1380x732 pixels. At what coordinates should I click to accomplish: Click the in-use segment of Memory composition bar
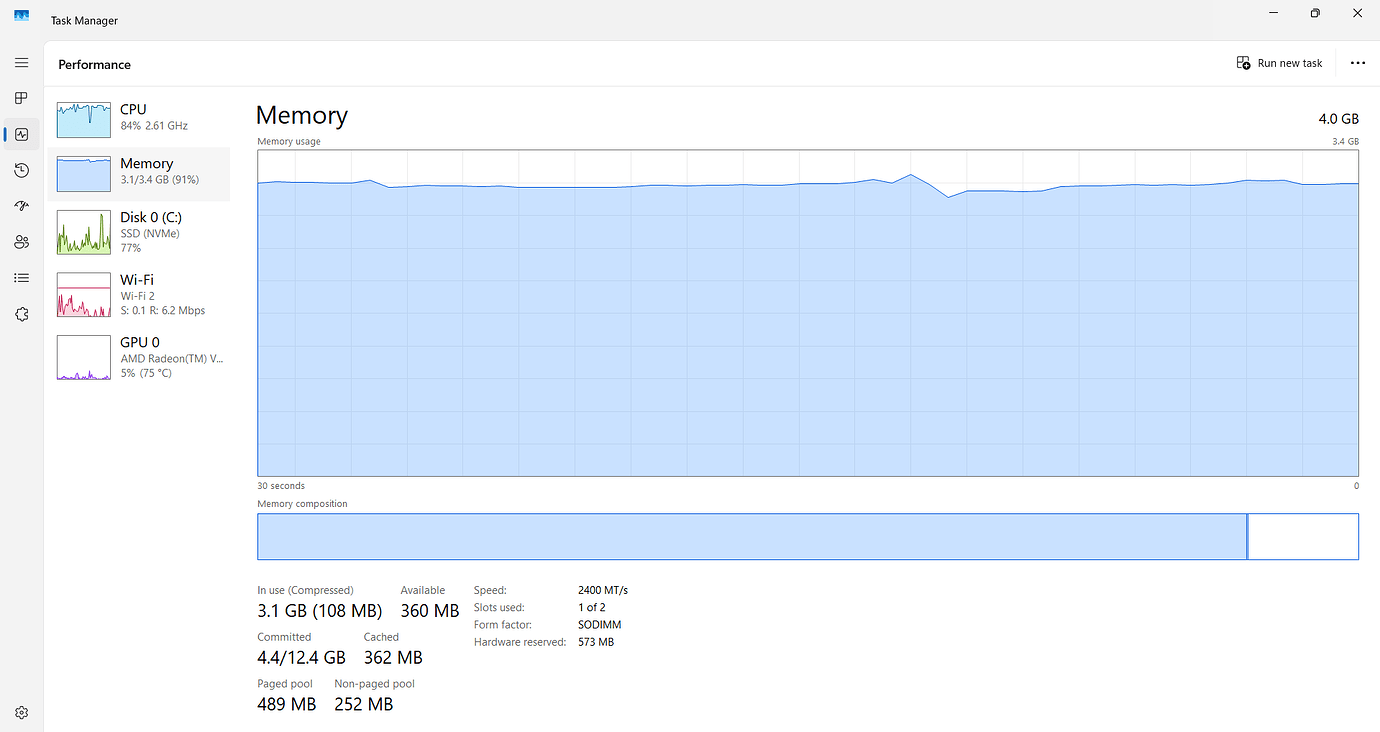click(752, 536)
